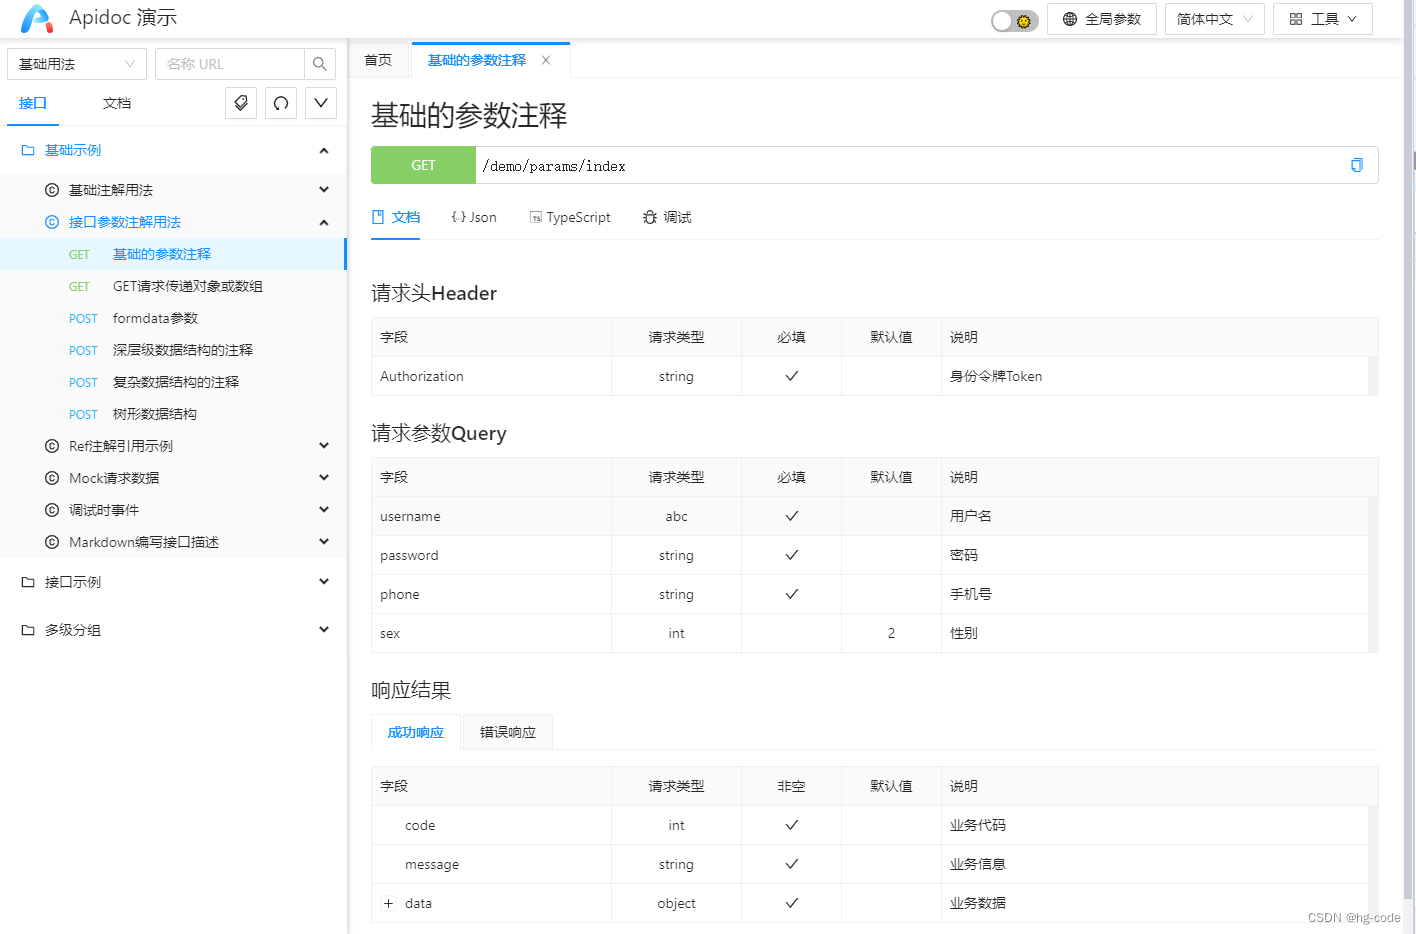Click the password field cell
The height and width of the screenshot is (934, 1416).
pyautogui.click(x=491, y=555)
